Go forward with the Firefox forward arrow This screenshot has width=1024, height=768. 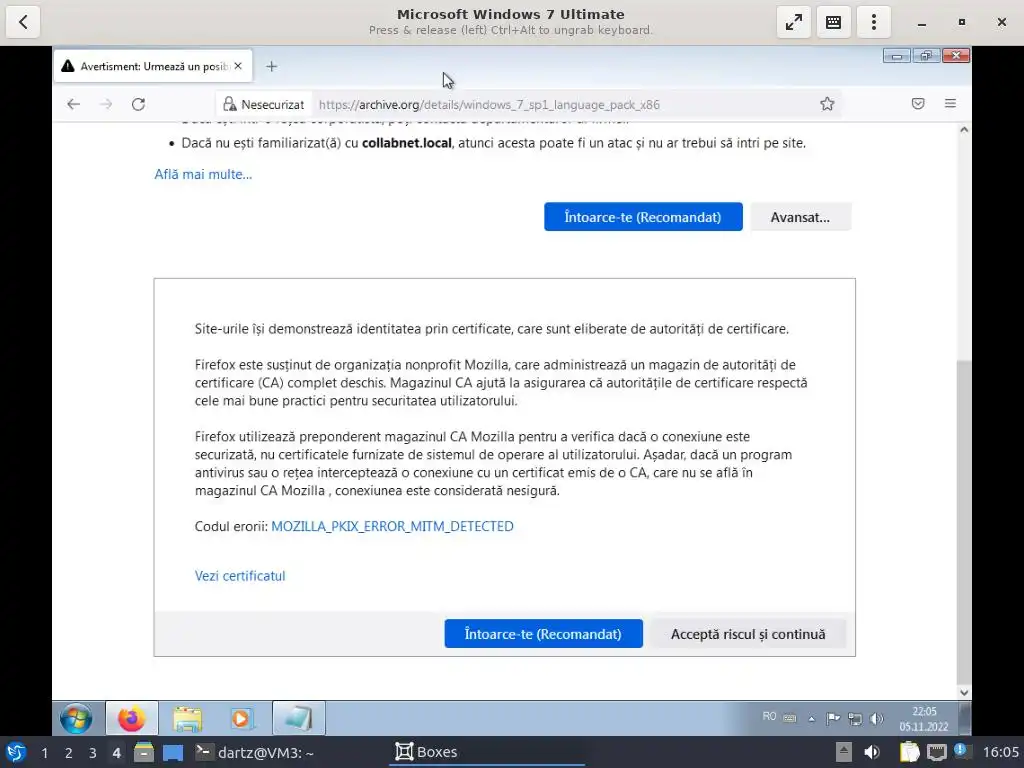[106, 104]
